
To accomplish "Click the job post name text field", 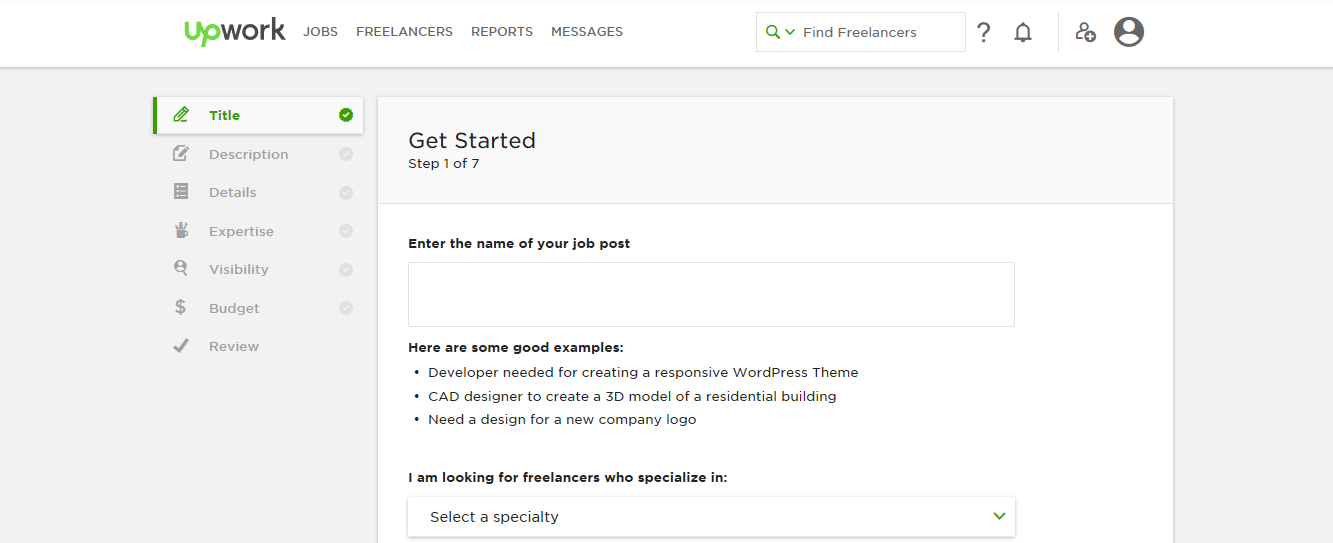I will (x=711, y=294).
